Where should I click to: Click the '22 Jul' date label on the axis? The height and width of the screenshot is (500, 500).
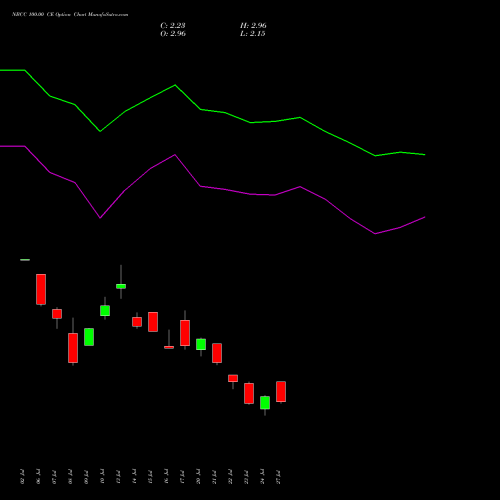[x=230, y=477]
